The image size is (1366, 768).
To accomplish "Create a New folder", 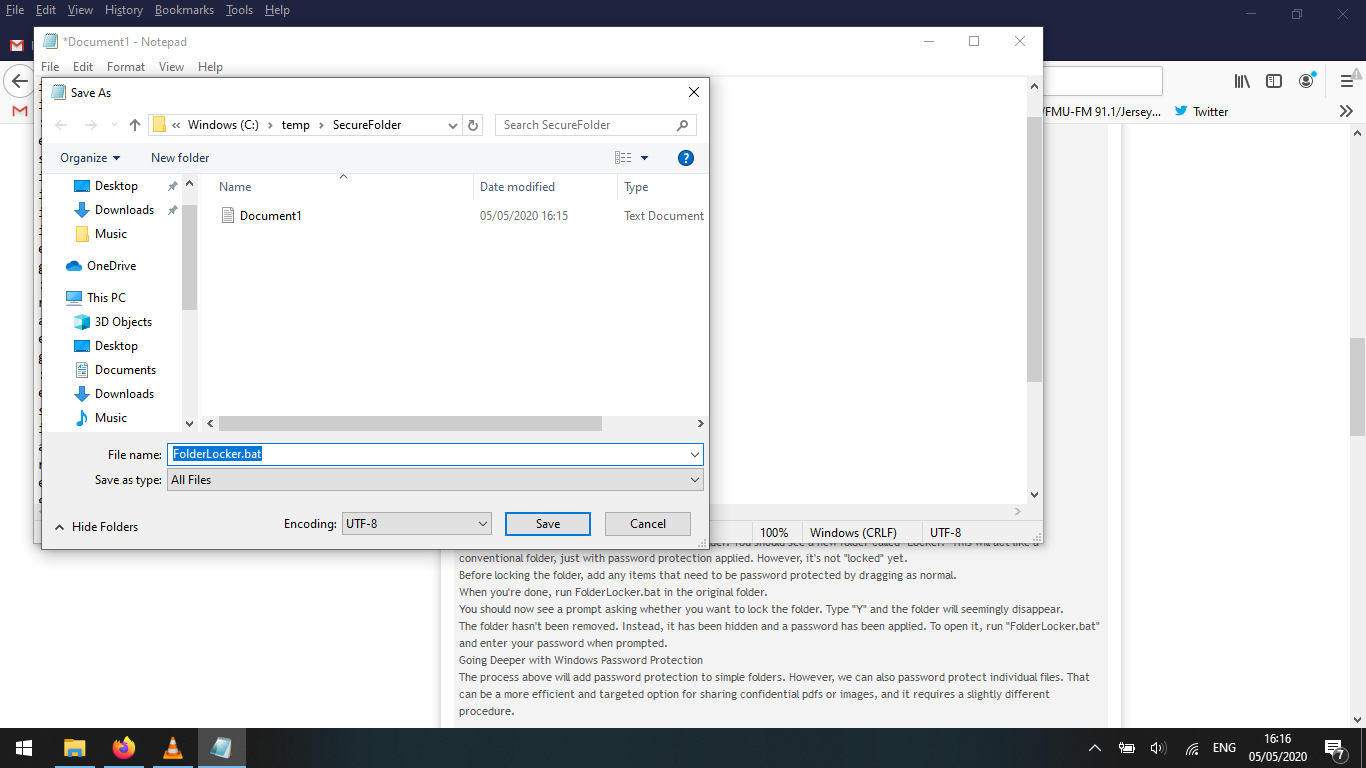I will (x=180, y=158).
